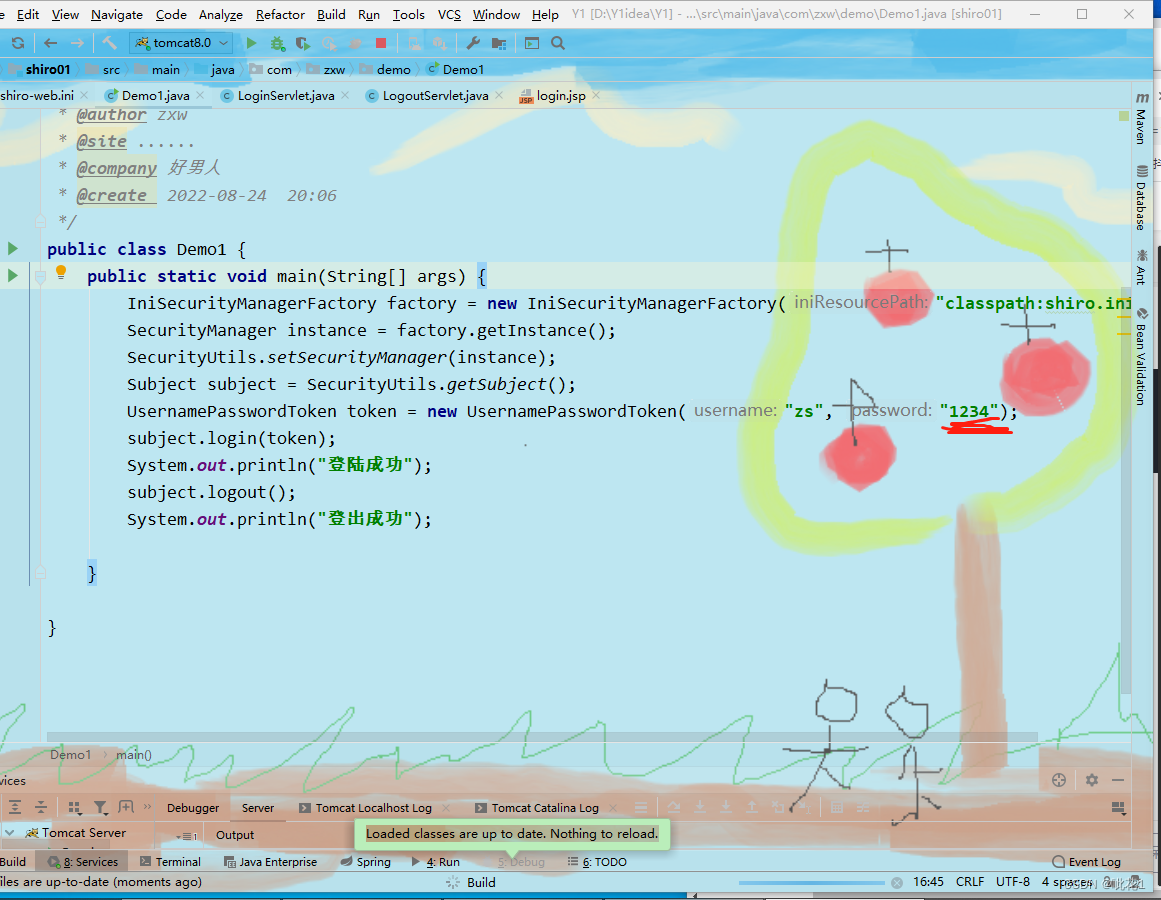Click the Services panel settings gear
The image size is (1161, 900).
pos(1091,779)
